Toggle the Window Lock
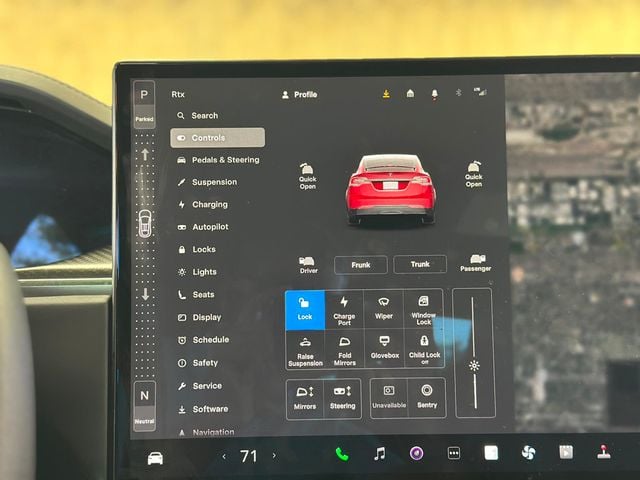 click(x=423, y=309)
